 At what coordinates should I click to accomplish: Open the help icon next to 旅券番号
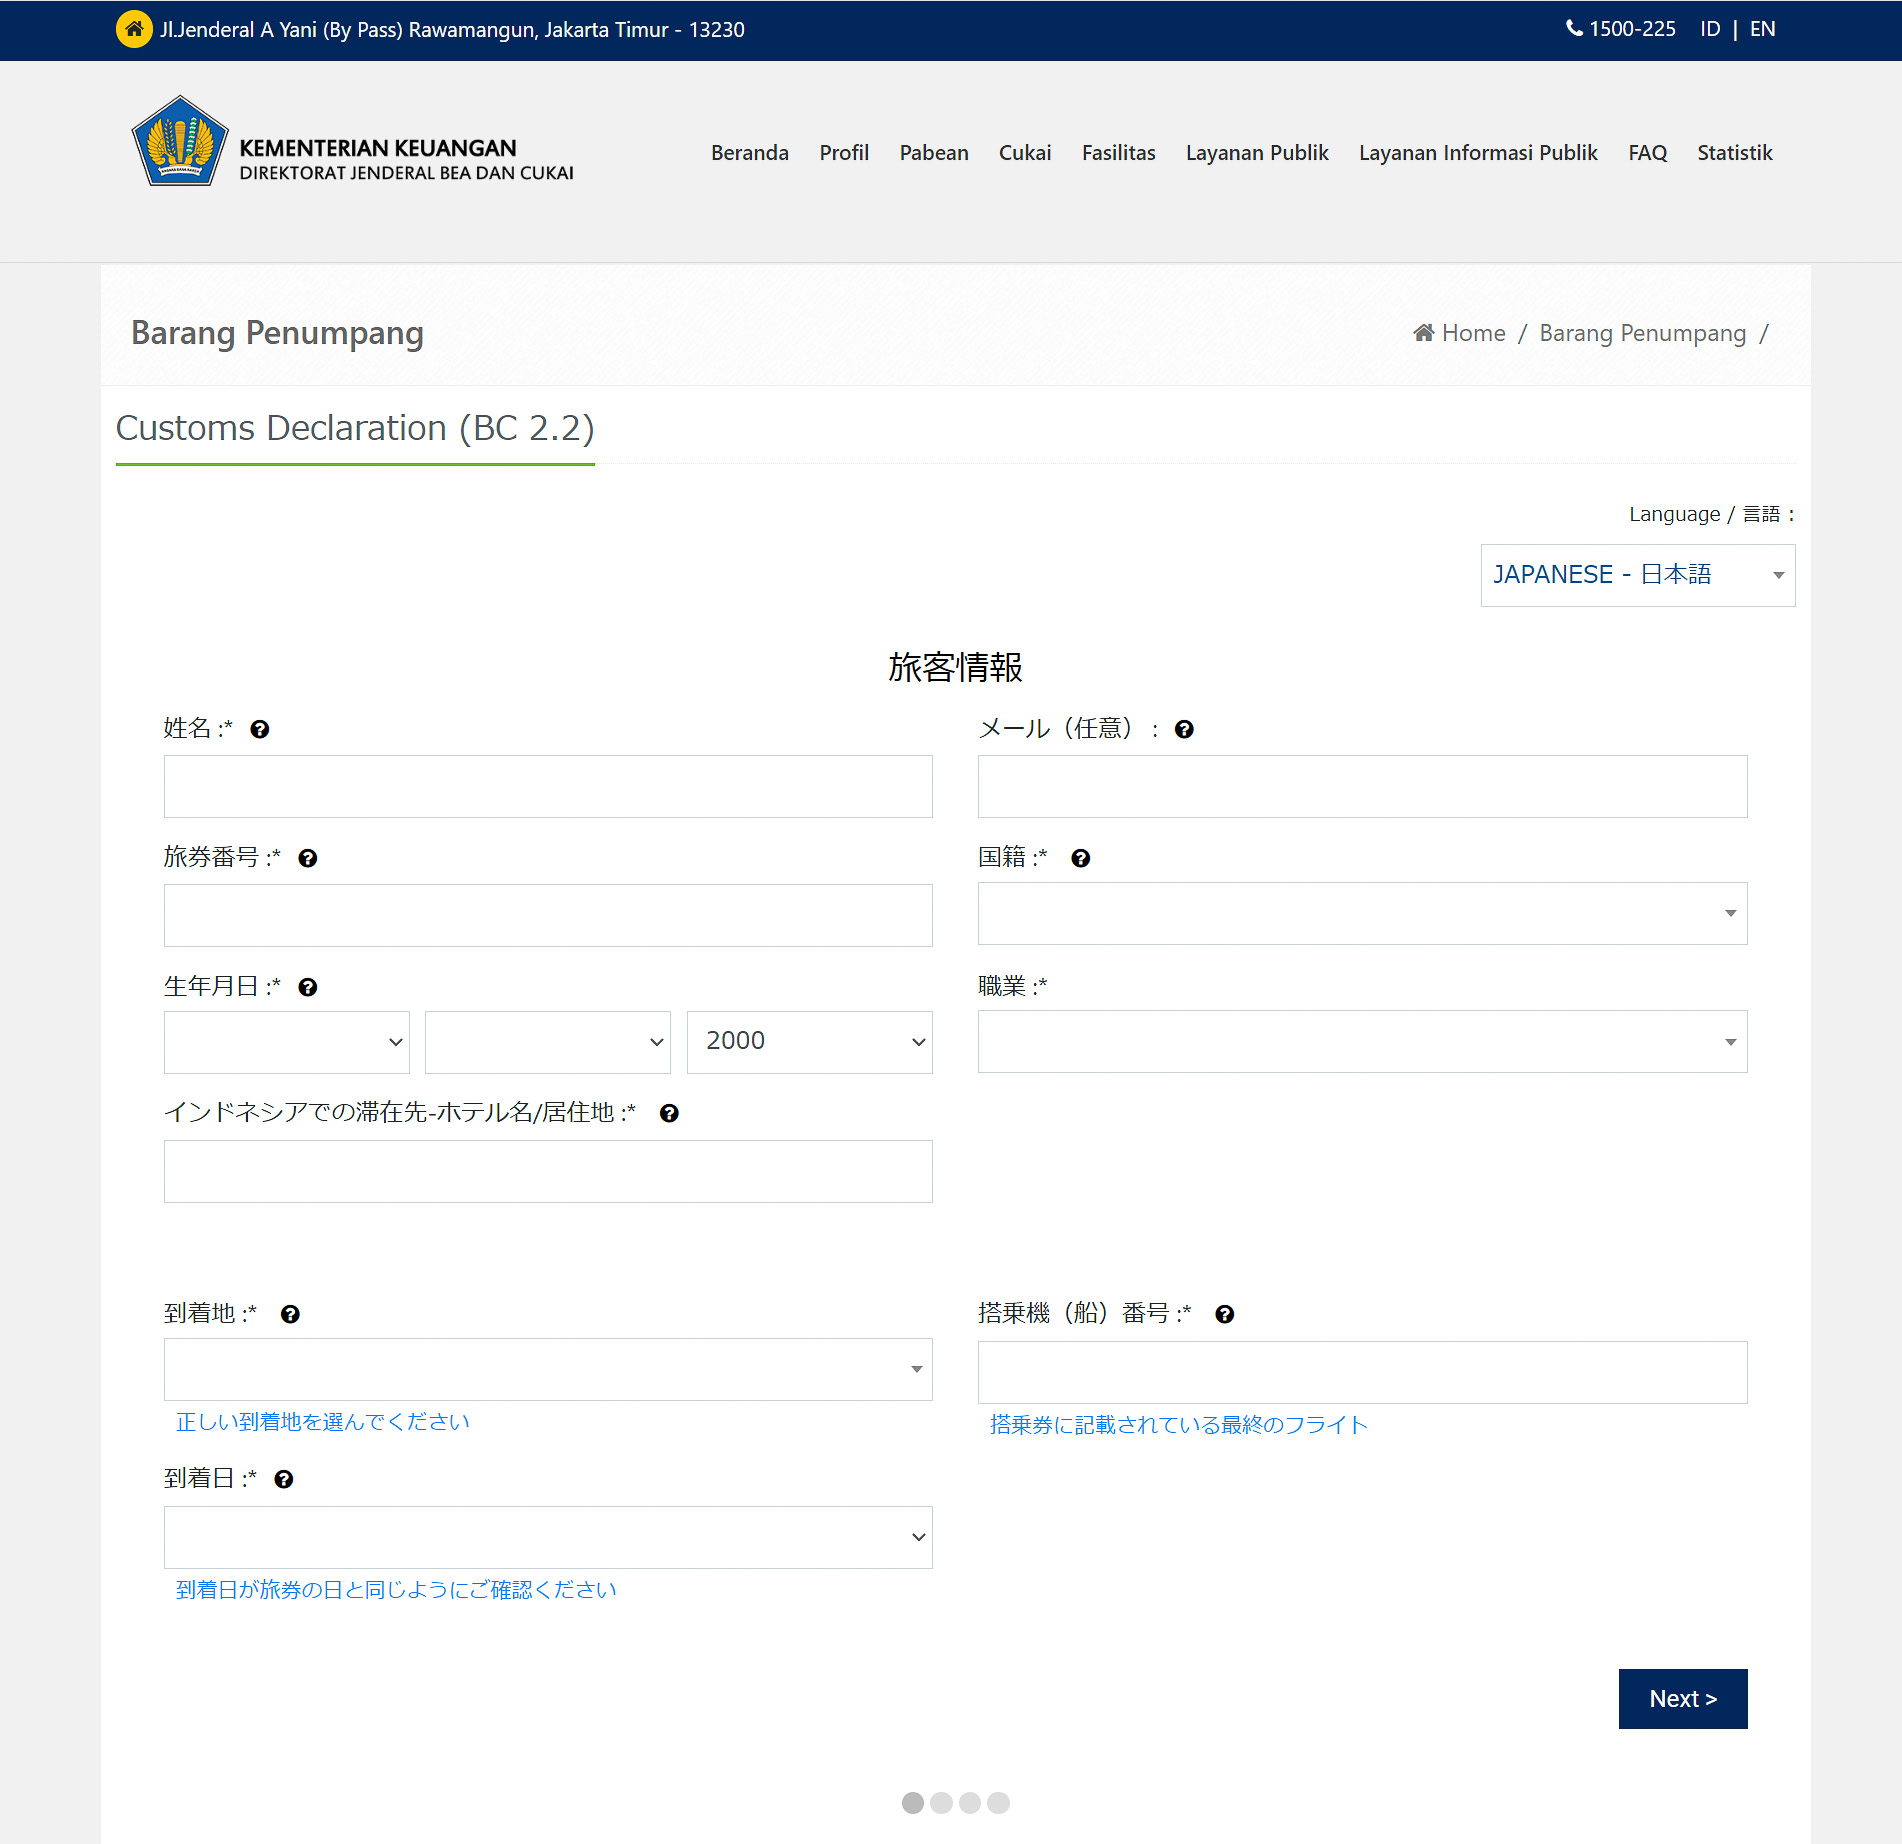[308, 858]
